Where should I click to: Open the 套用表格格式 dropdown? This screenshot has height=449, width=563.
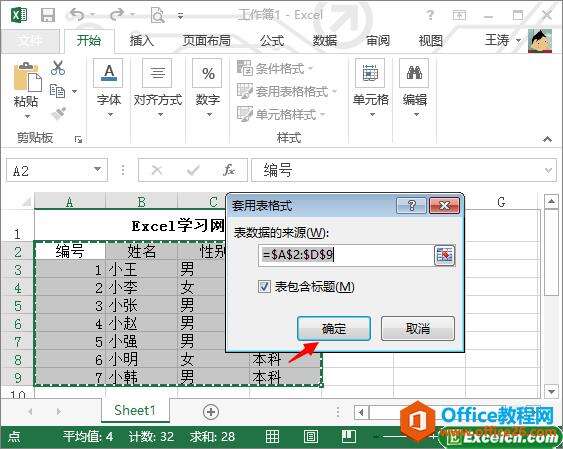point(287,91)
